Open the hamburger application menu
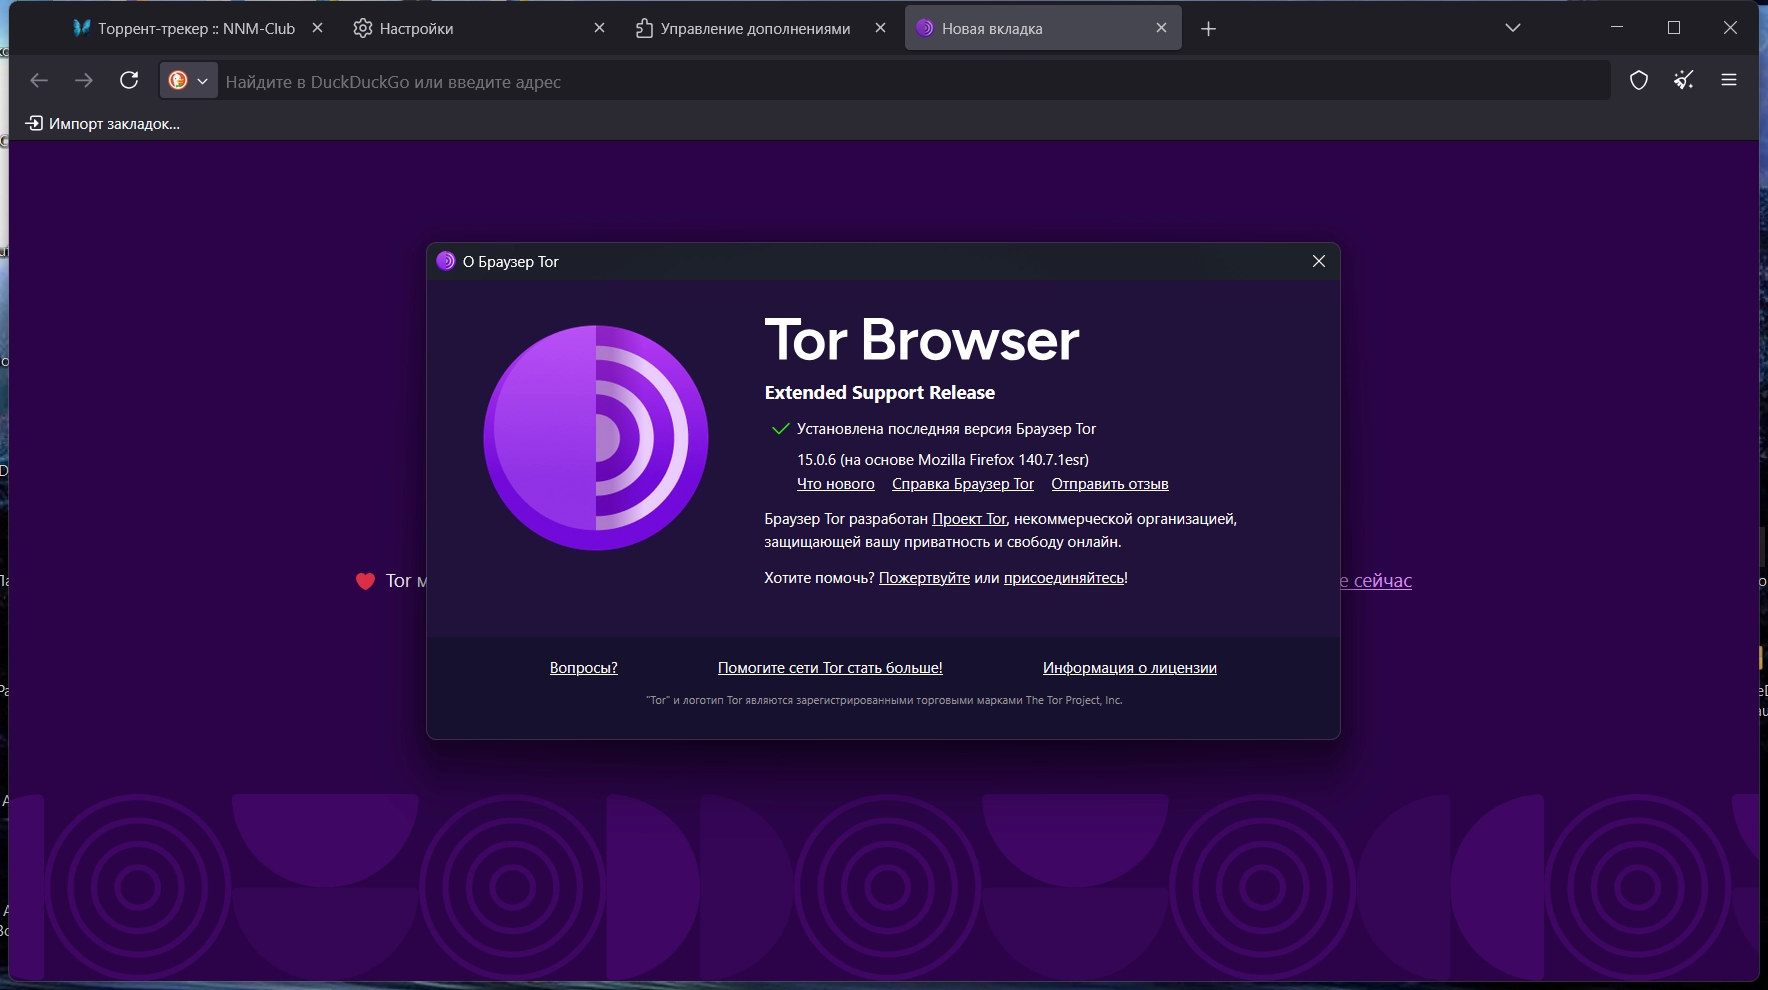 [1729, 81]
